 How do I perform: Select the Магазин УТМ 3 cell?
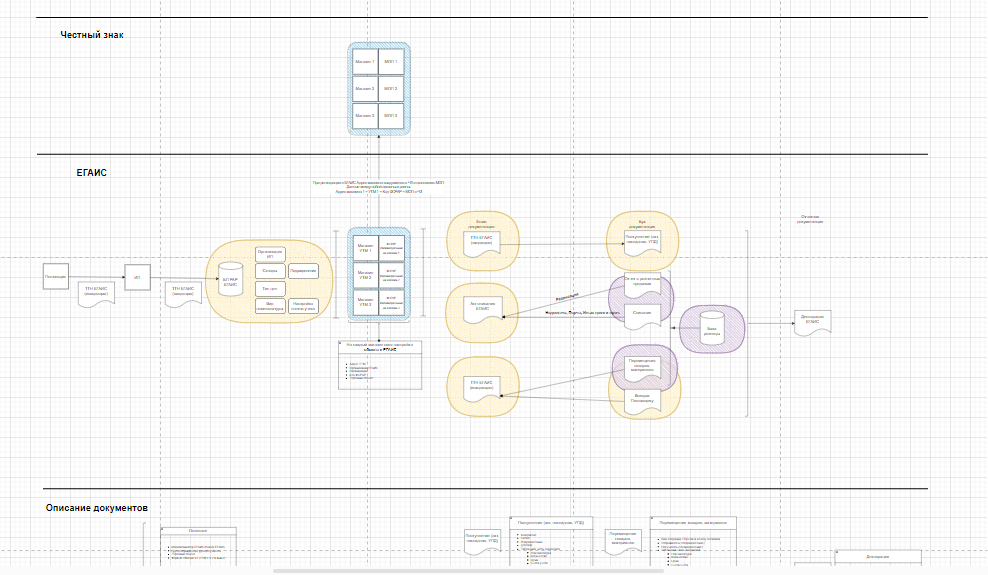coord(365,302)
